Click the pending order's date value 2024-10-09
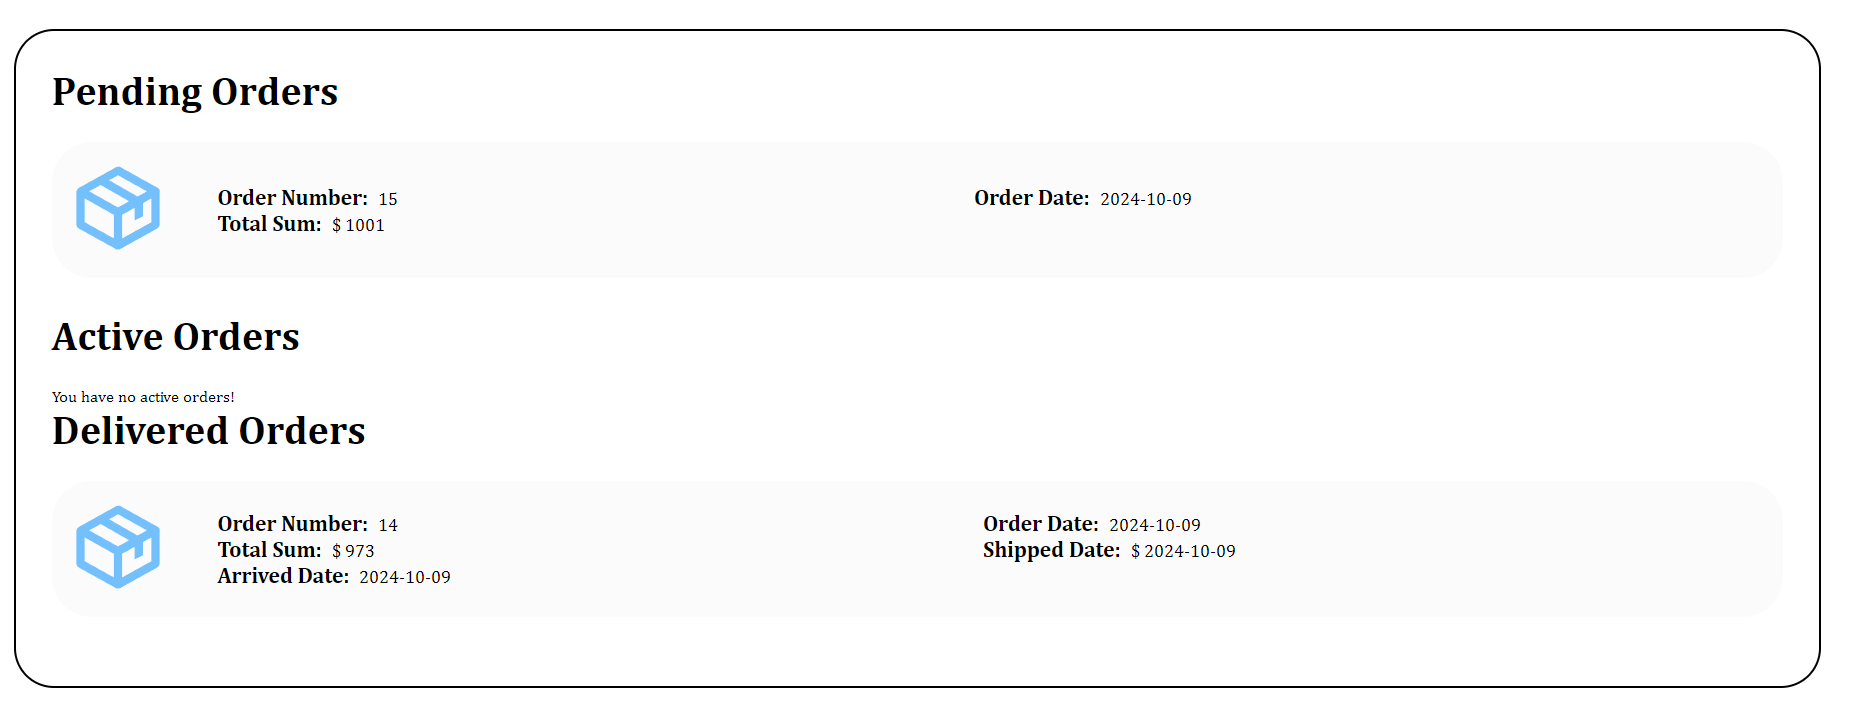The height and width of the screenshot is (723, 1849). point(1146,199)
